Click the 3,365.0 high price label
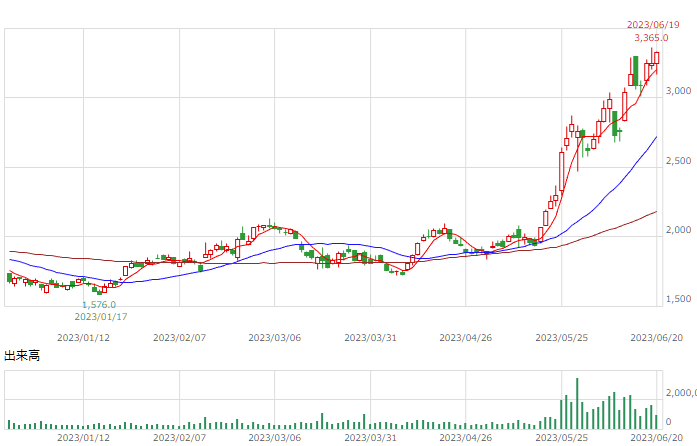The width and height of the screenshot is (697, 446). tap(651, 38)
